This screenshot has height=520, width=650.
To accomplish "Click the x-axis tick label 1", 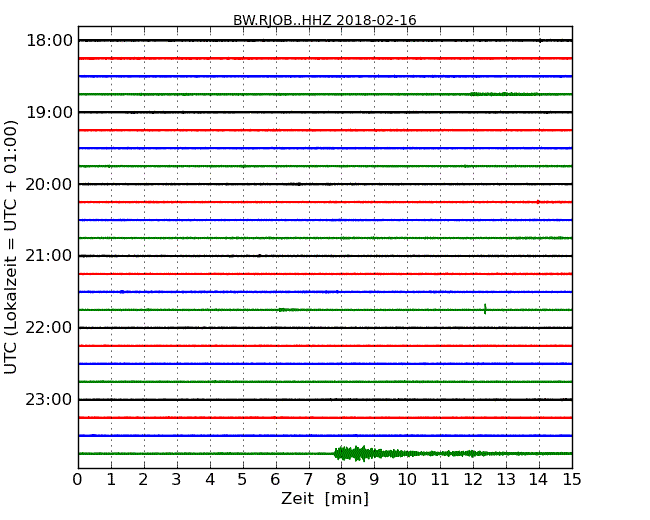I will pos(111,480).
